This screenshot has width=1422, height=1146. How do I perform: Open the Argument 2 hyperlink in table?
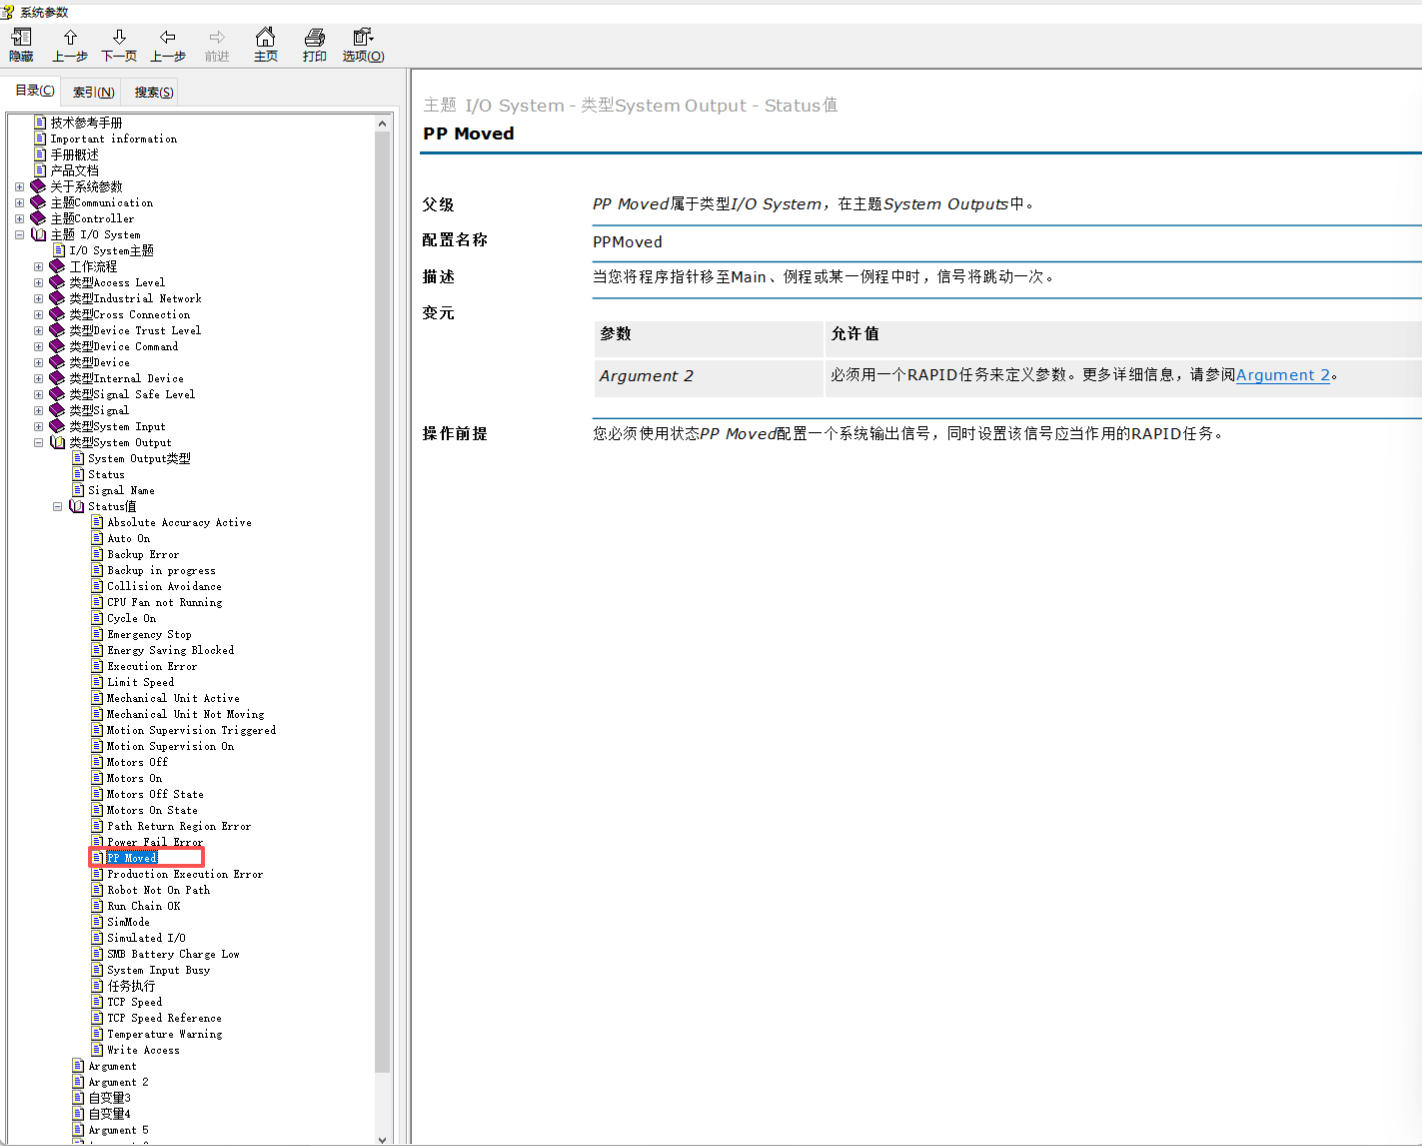click(1282, 375)
